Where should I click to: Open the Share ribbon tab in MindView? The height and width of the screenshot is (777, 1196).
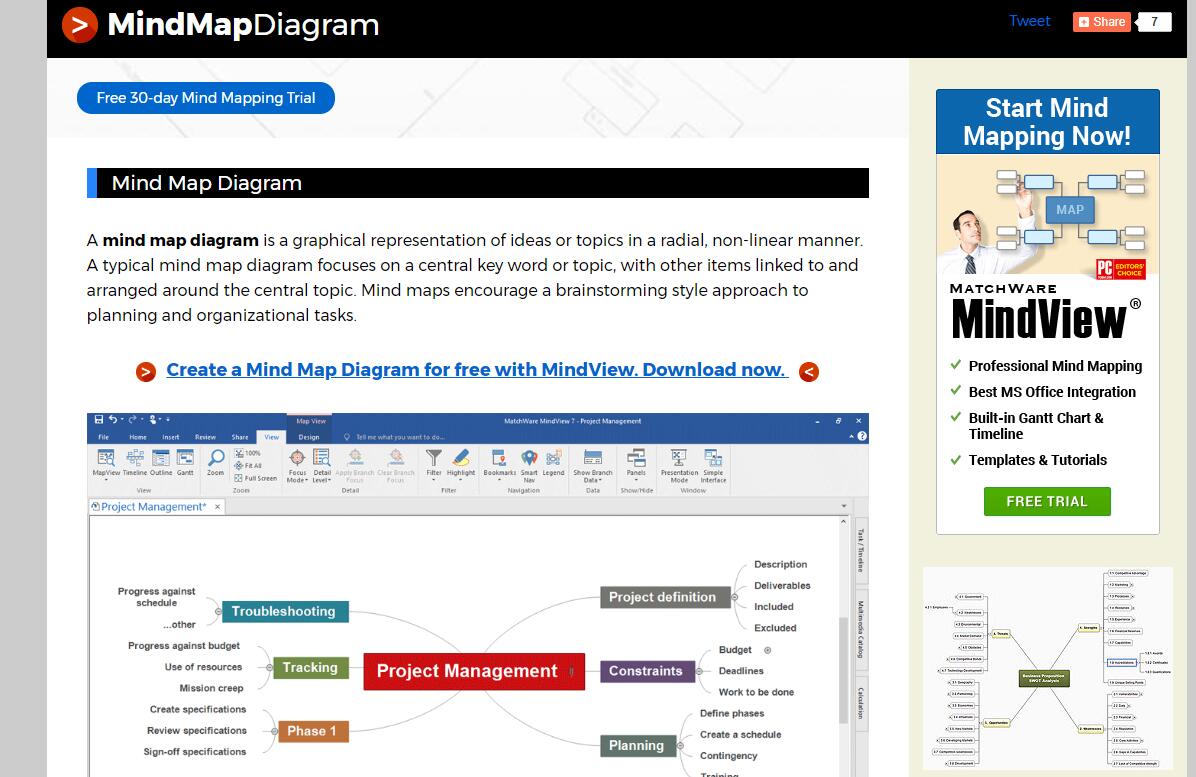tap(240, 437)
